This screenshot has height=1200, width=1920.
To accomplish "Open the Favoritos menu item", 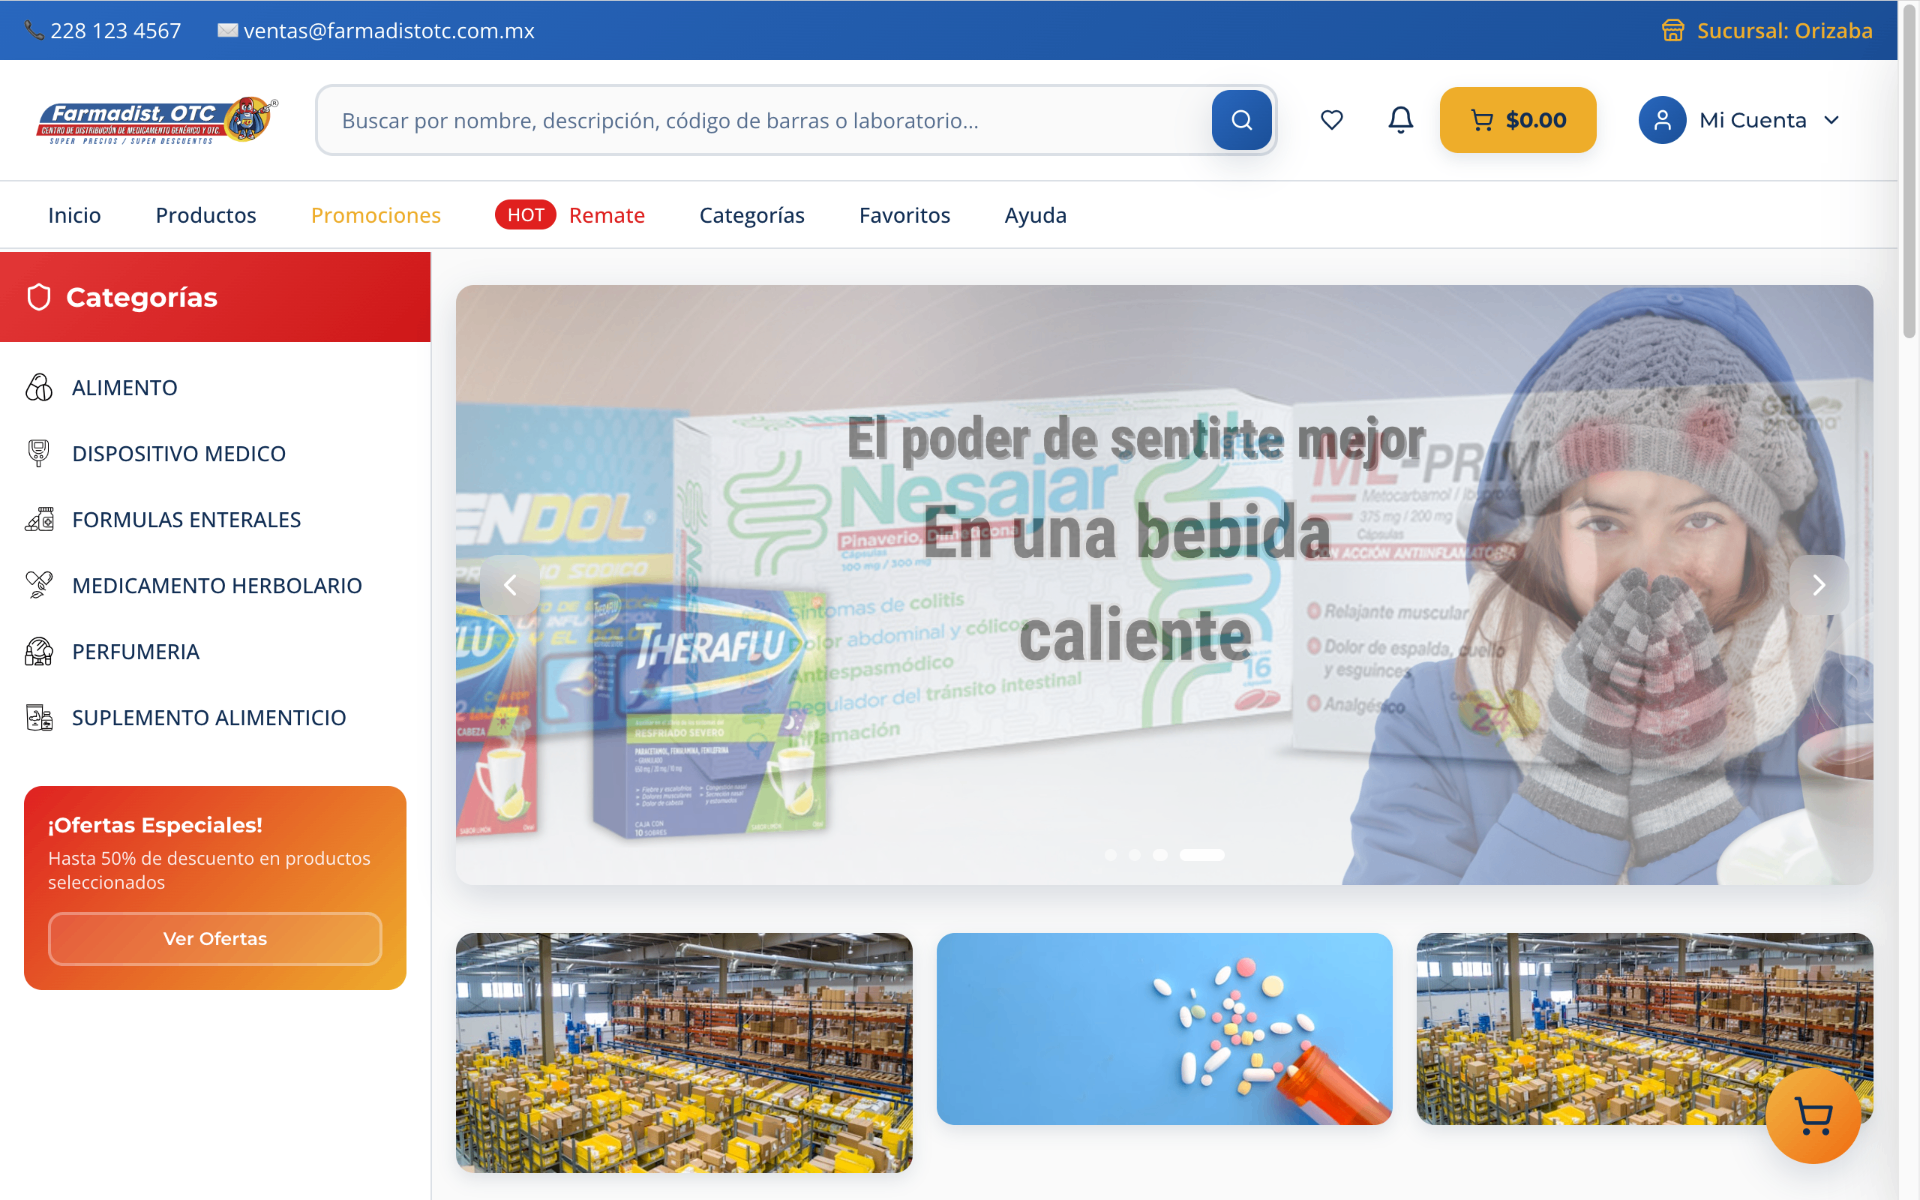I will point(905,215).
